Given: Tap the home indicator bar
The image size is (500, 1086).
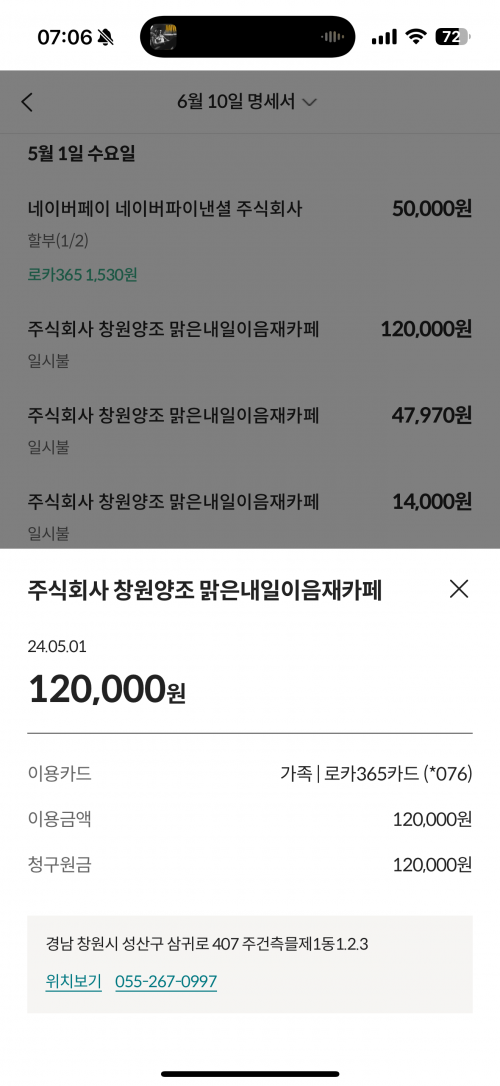Looking at the screenshot, I should [250, 1074].
